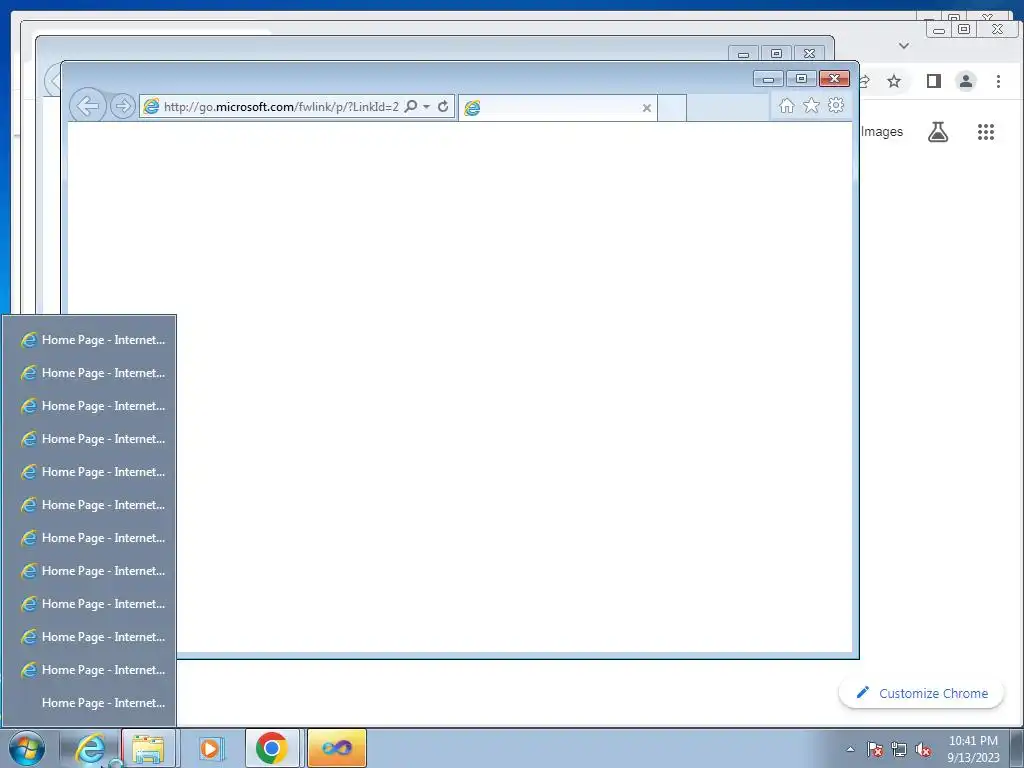Open File Explorer from the taskbar
This screenshot has height=768, width=1024.
point(148,748)
